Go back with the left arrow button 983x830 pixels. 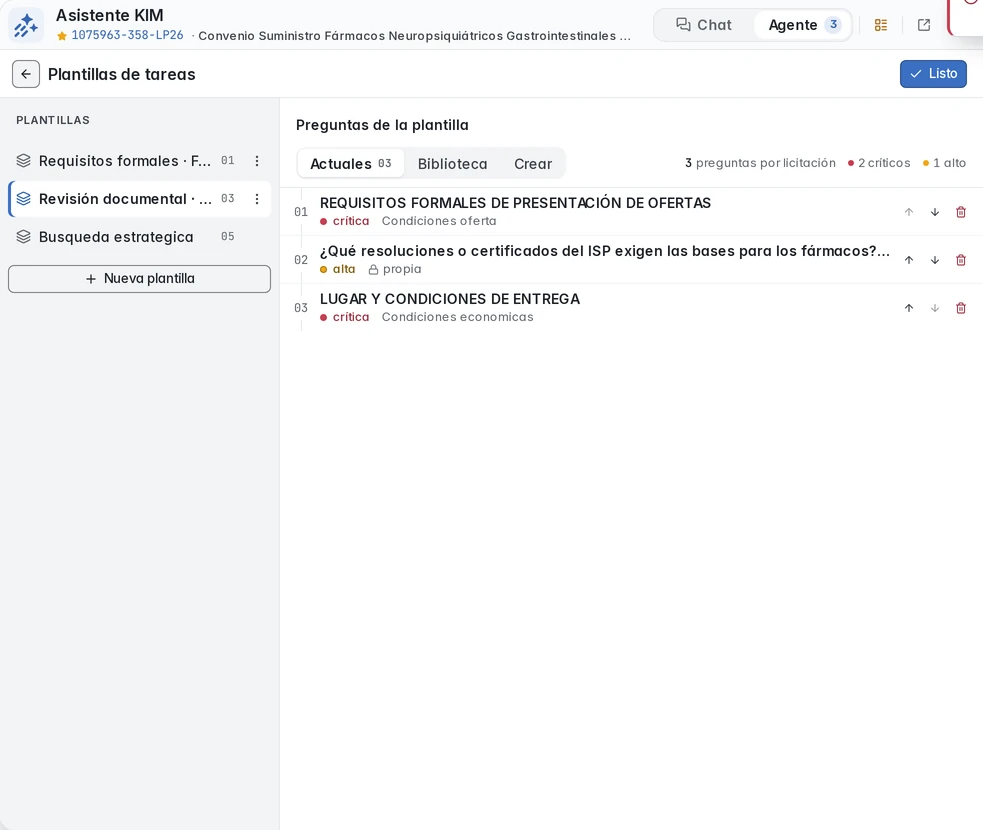pos(26,74)
